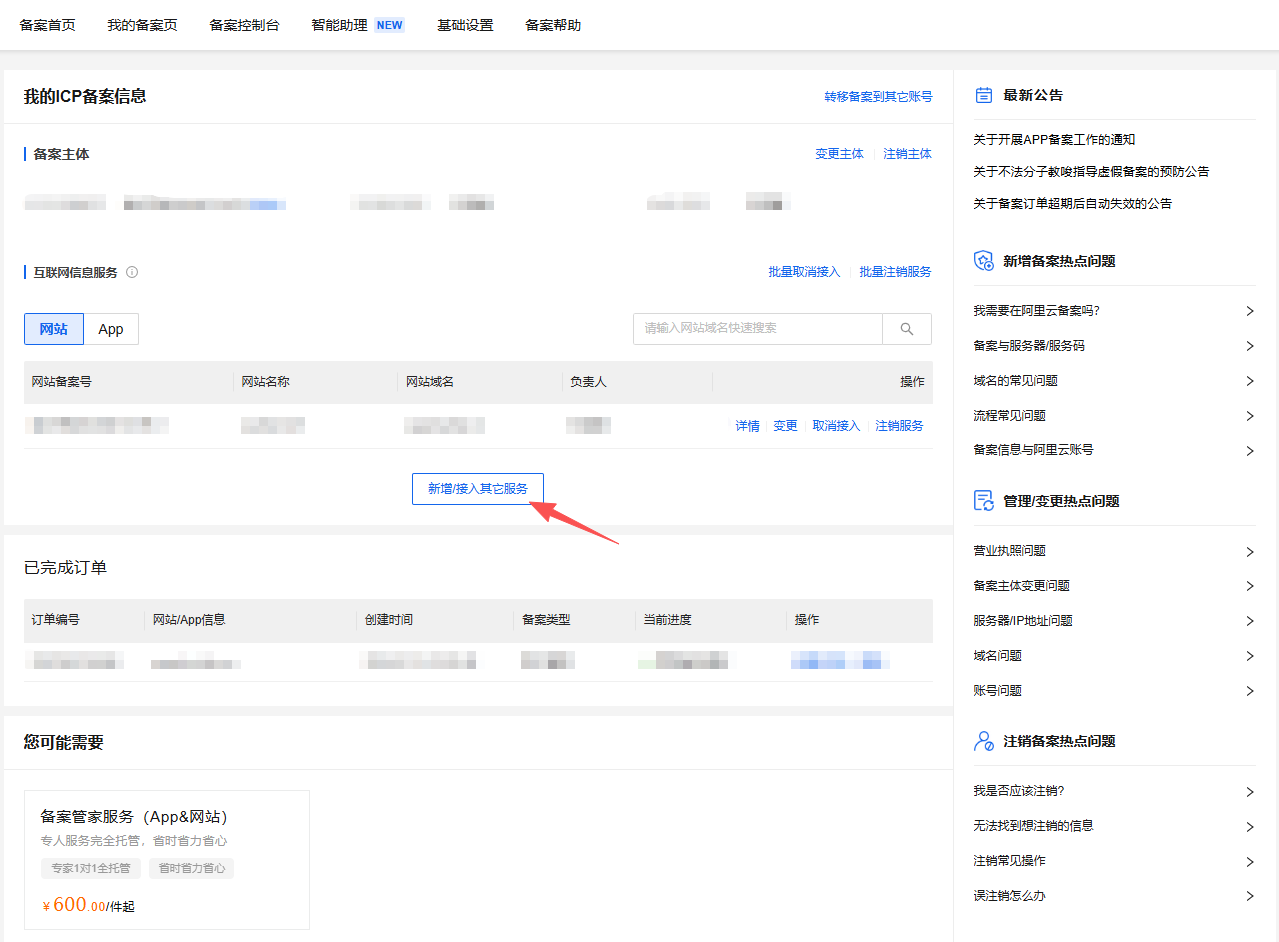This screenshot has width=1279, height=942.
Task: Open 备案控制台 in top navigation
Action: pyautogui.click(x=244, y=25)
